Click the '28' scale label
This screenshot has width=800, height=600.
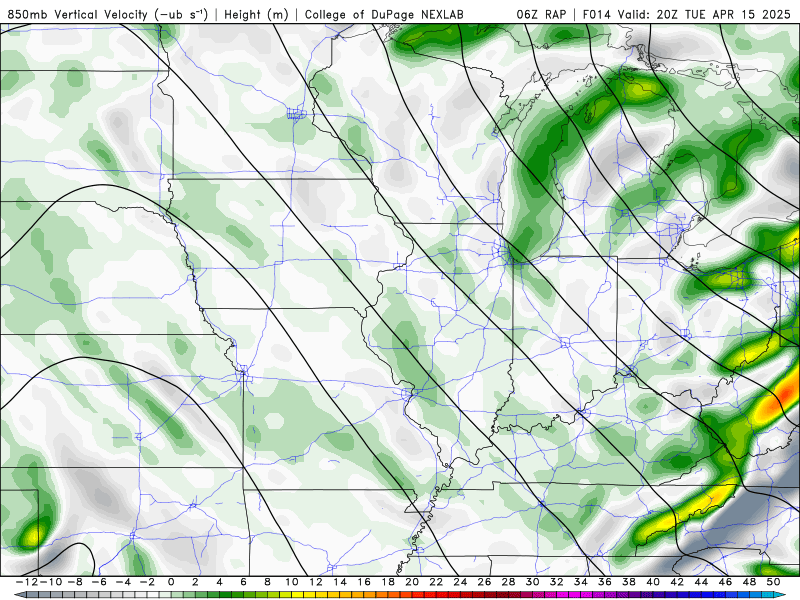508,582
